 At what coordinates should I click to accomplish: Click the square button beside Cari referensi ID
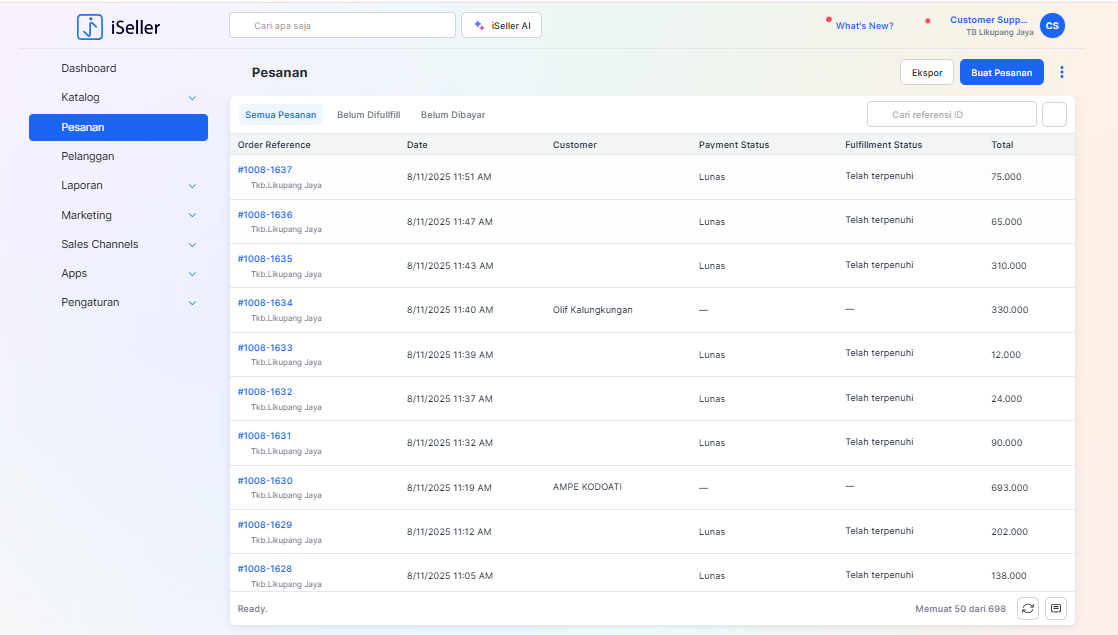[1054, 115]
